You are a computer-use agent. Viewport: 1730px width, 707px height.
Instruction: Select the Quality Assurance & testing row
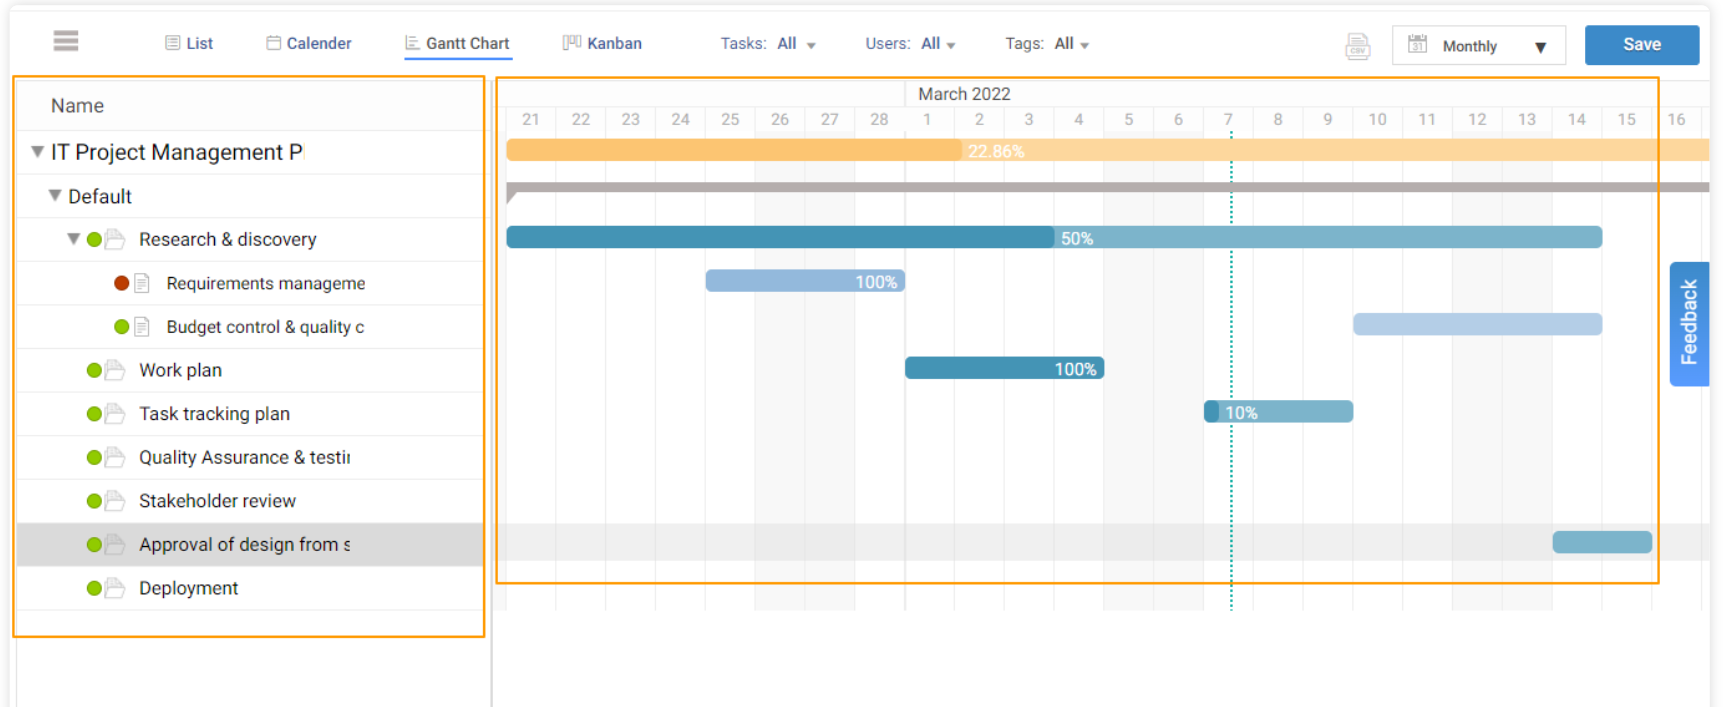click(x=250, y=457)
